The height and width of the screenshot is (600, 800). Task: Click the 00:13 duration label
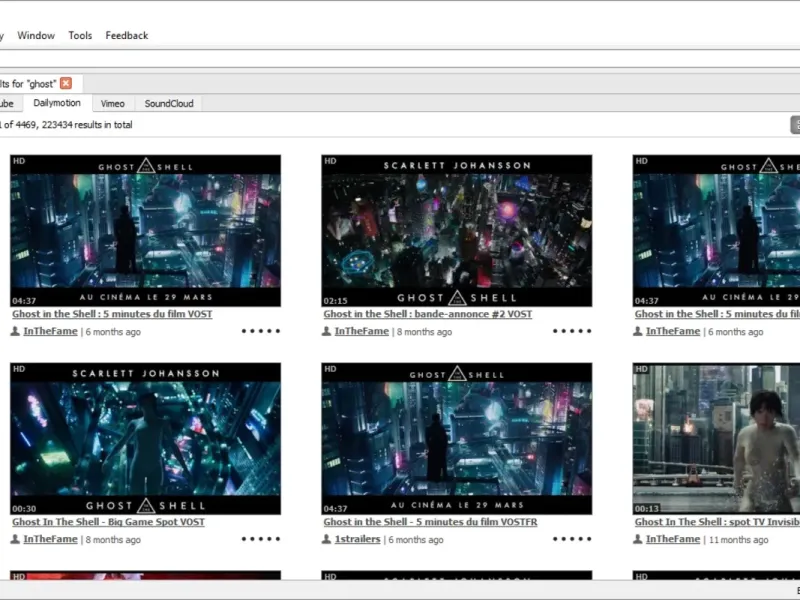(646, 509)
